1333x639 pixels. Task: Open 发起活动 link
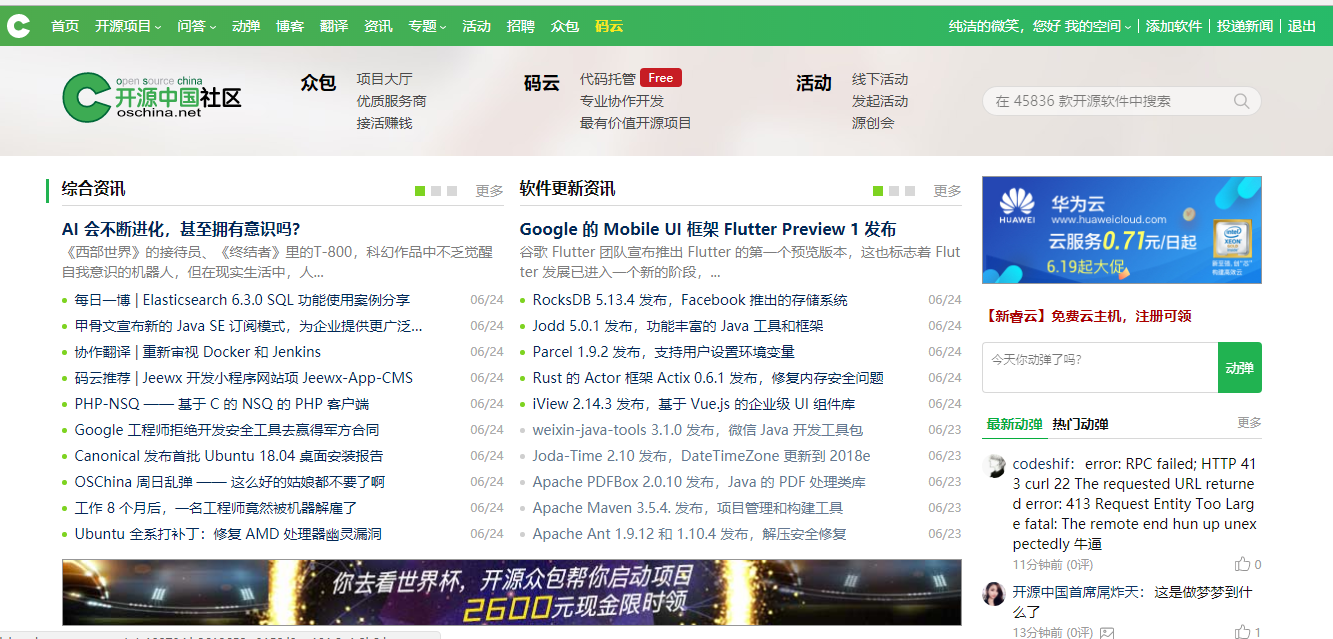coord(880,101)
